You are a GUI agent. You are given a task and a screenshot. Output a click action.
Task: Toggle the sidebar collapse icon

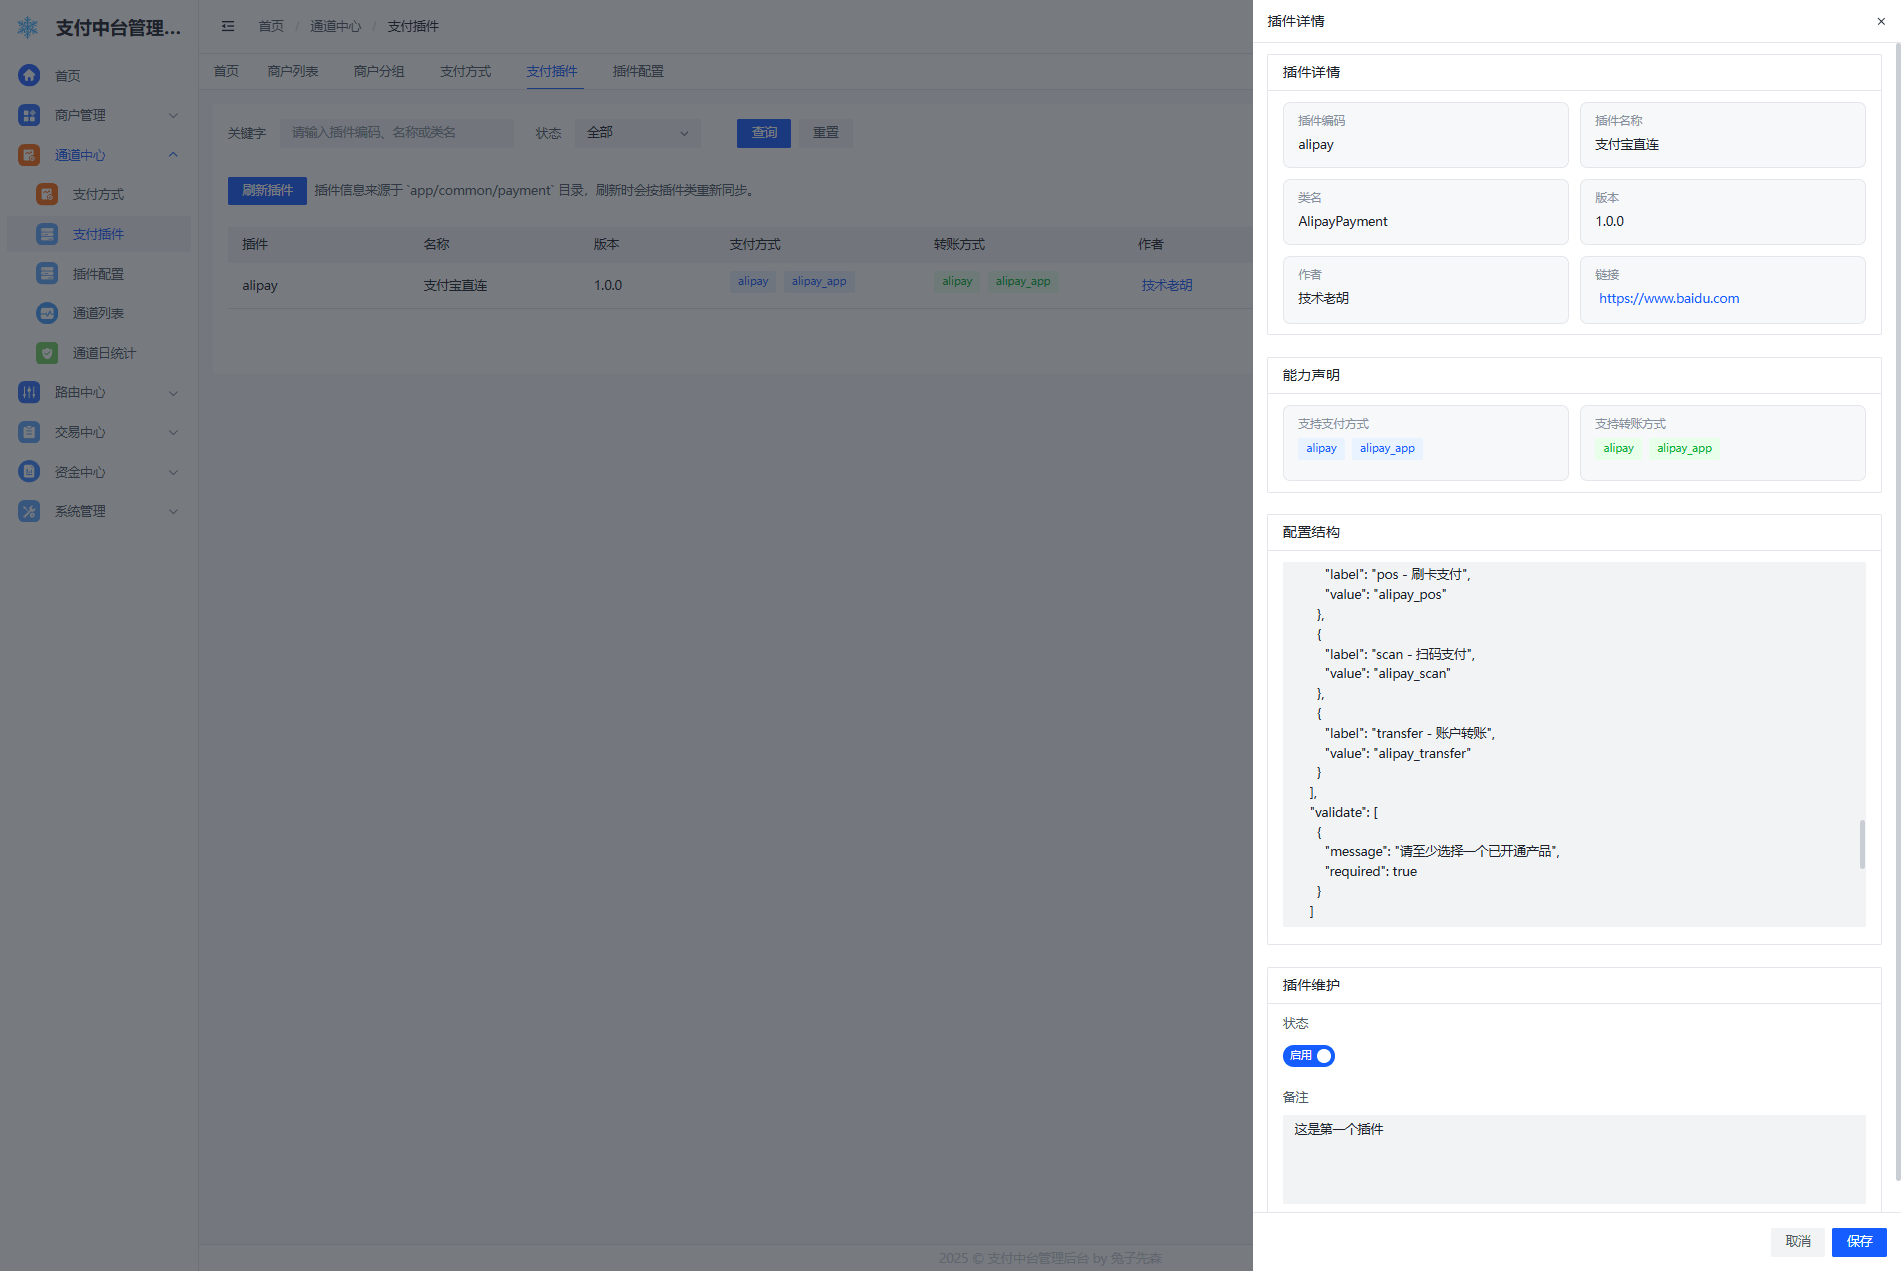(x=228, y=26)
